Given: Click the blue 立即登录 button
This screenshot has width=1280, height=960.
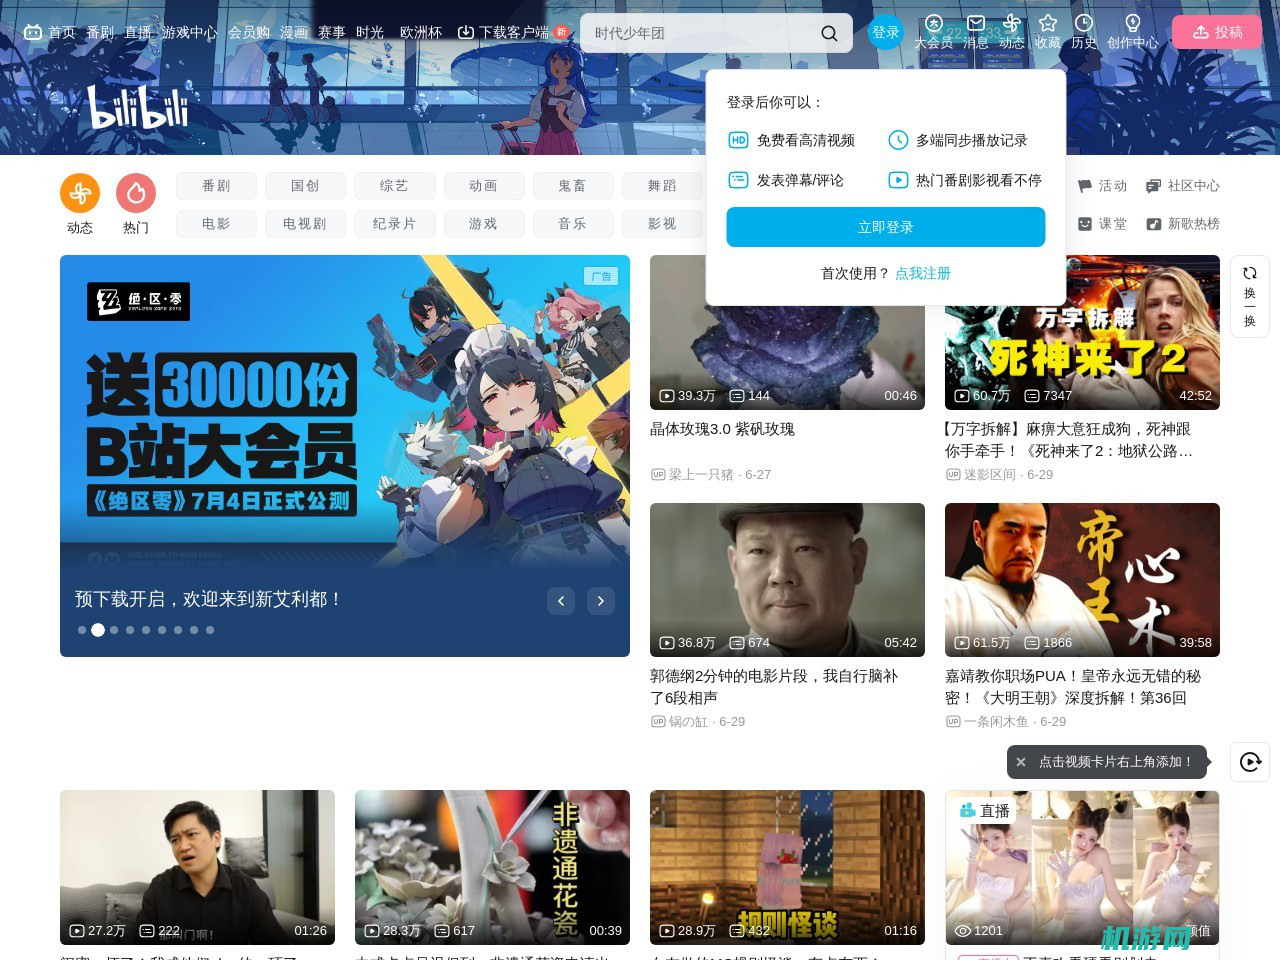Looking at the screenshot, I should pyautogui.click(x=886, y=227).
